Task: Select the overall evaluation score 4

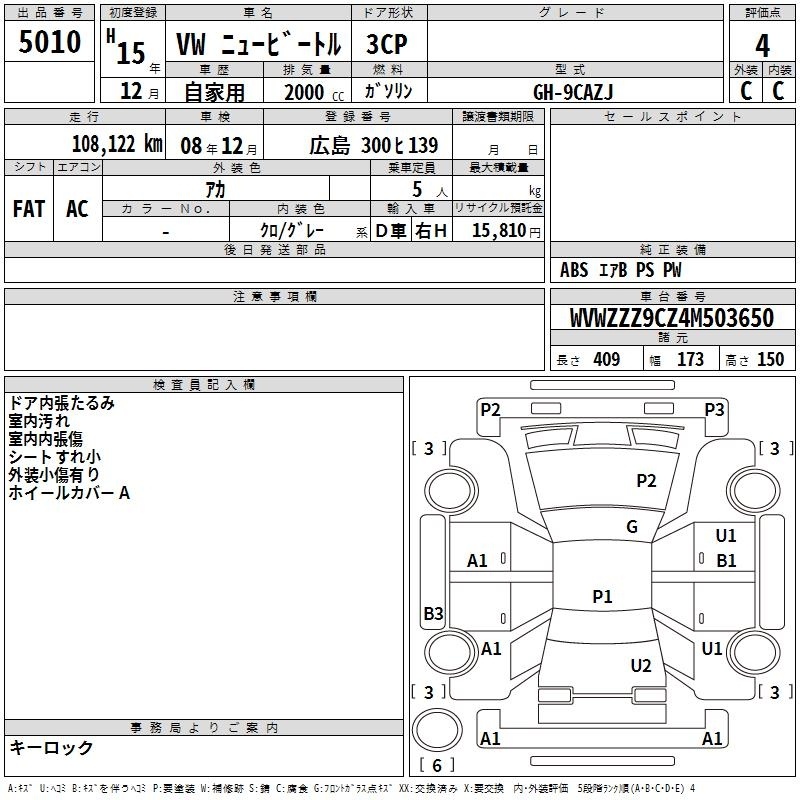Action: (762, 45)
